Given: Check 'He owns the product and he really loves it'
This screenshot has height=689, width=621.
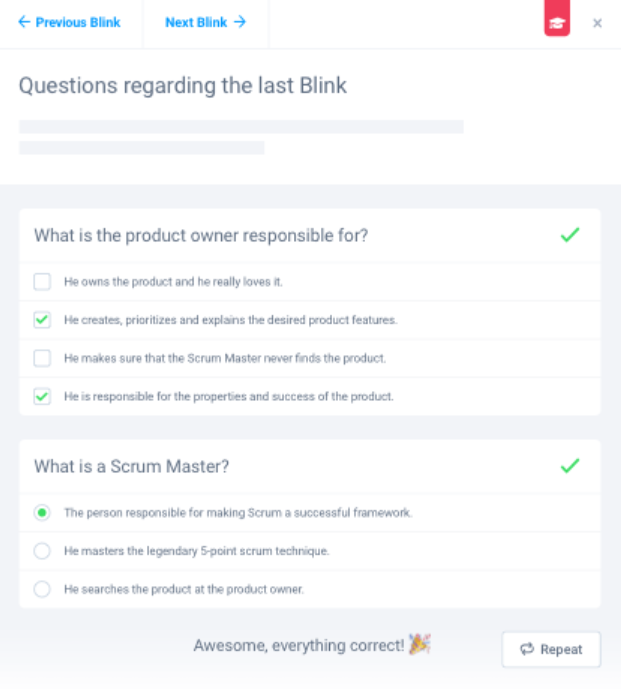Looking at the screenshot, I should (x=42, y=282).
